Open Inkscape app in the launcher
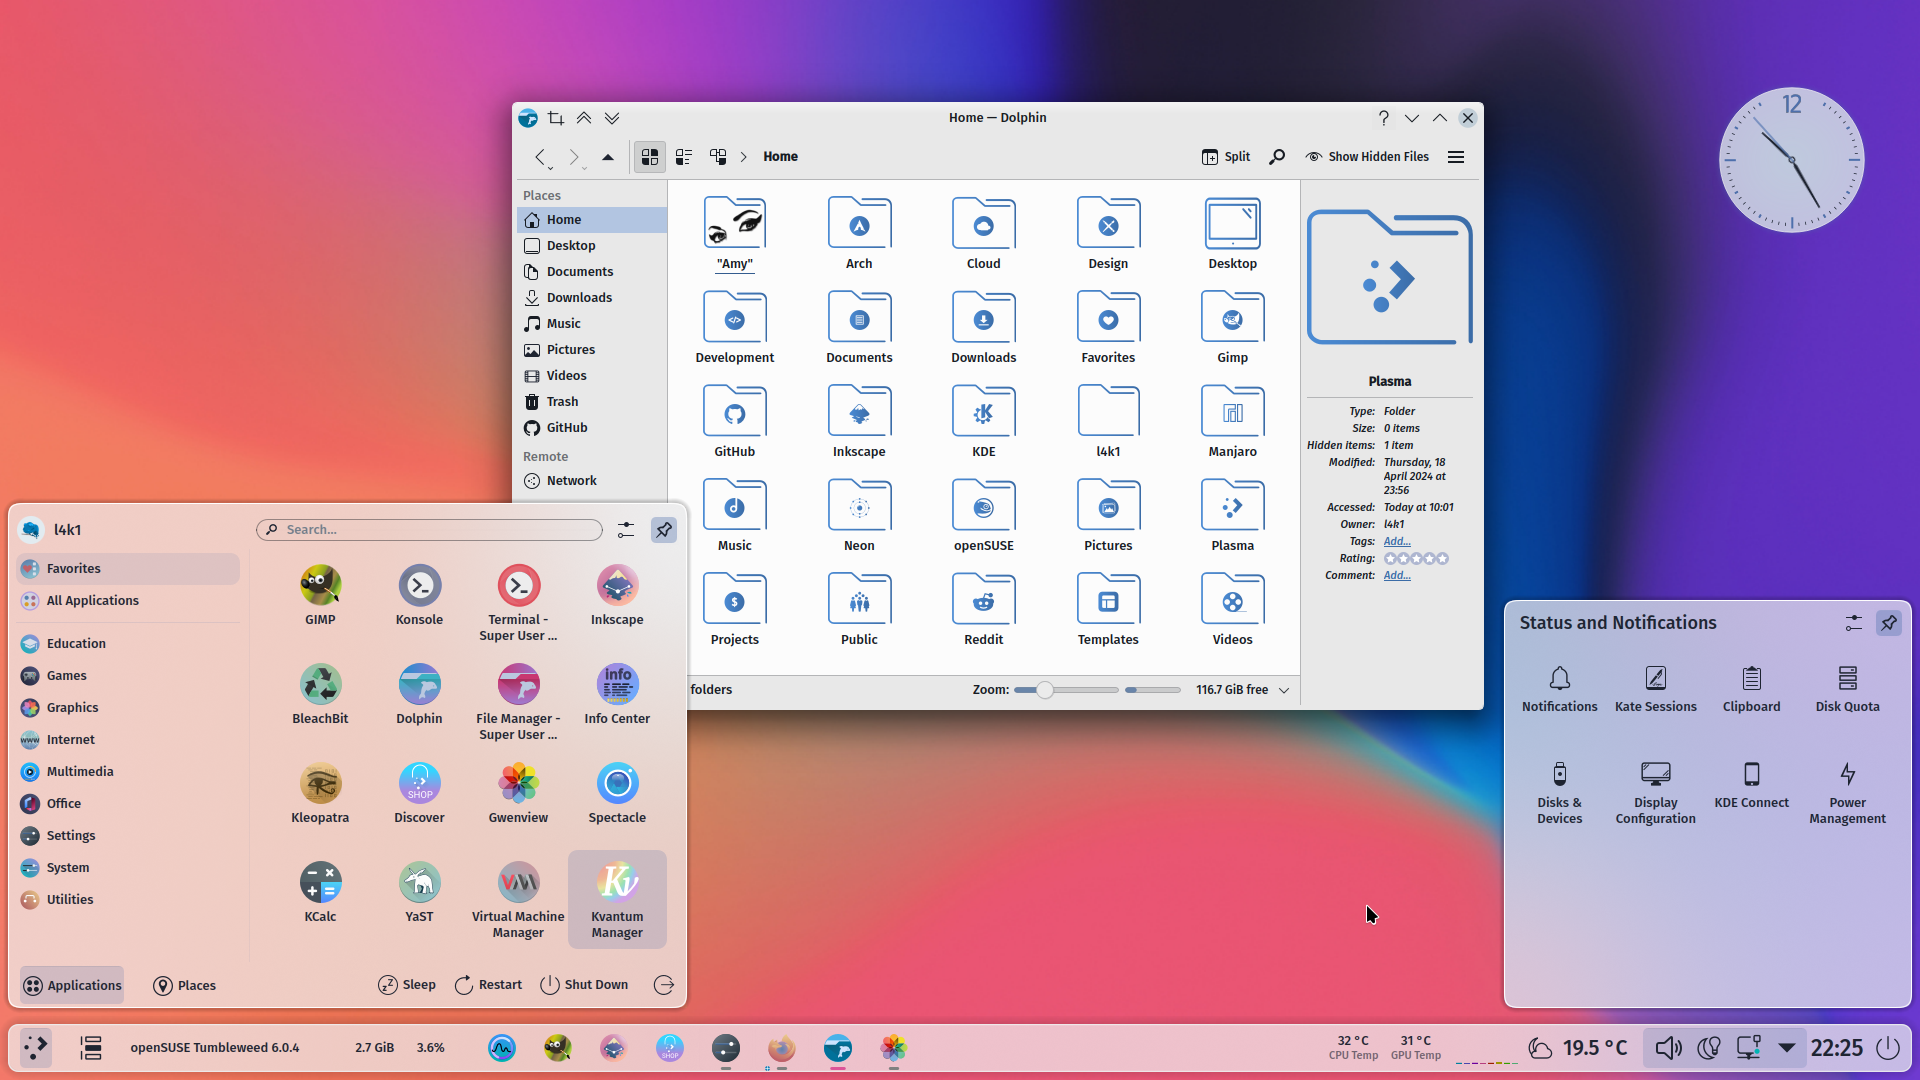Viewport: 1920px width, 1080px height. tap(617, 596)
